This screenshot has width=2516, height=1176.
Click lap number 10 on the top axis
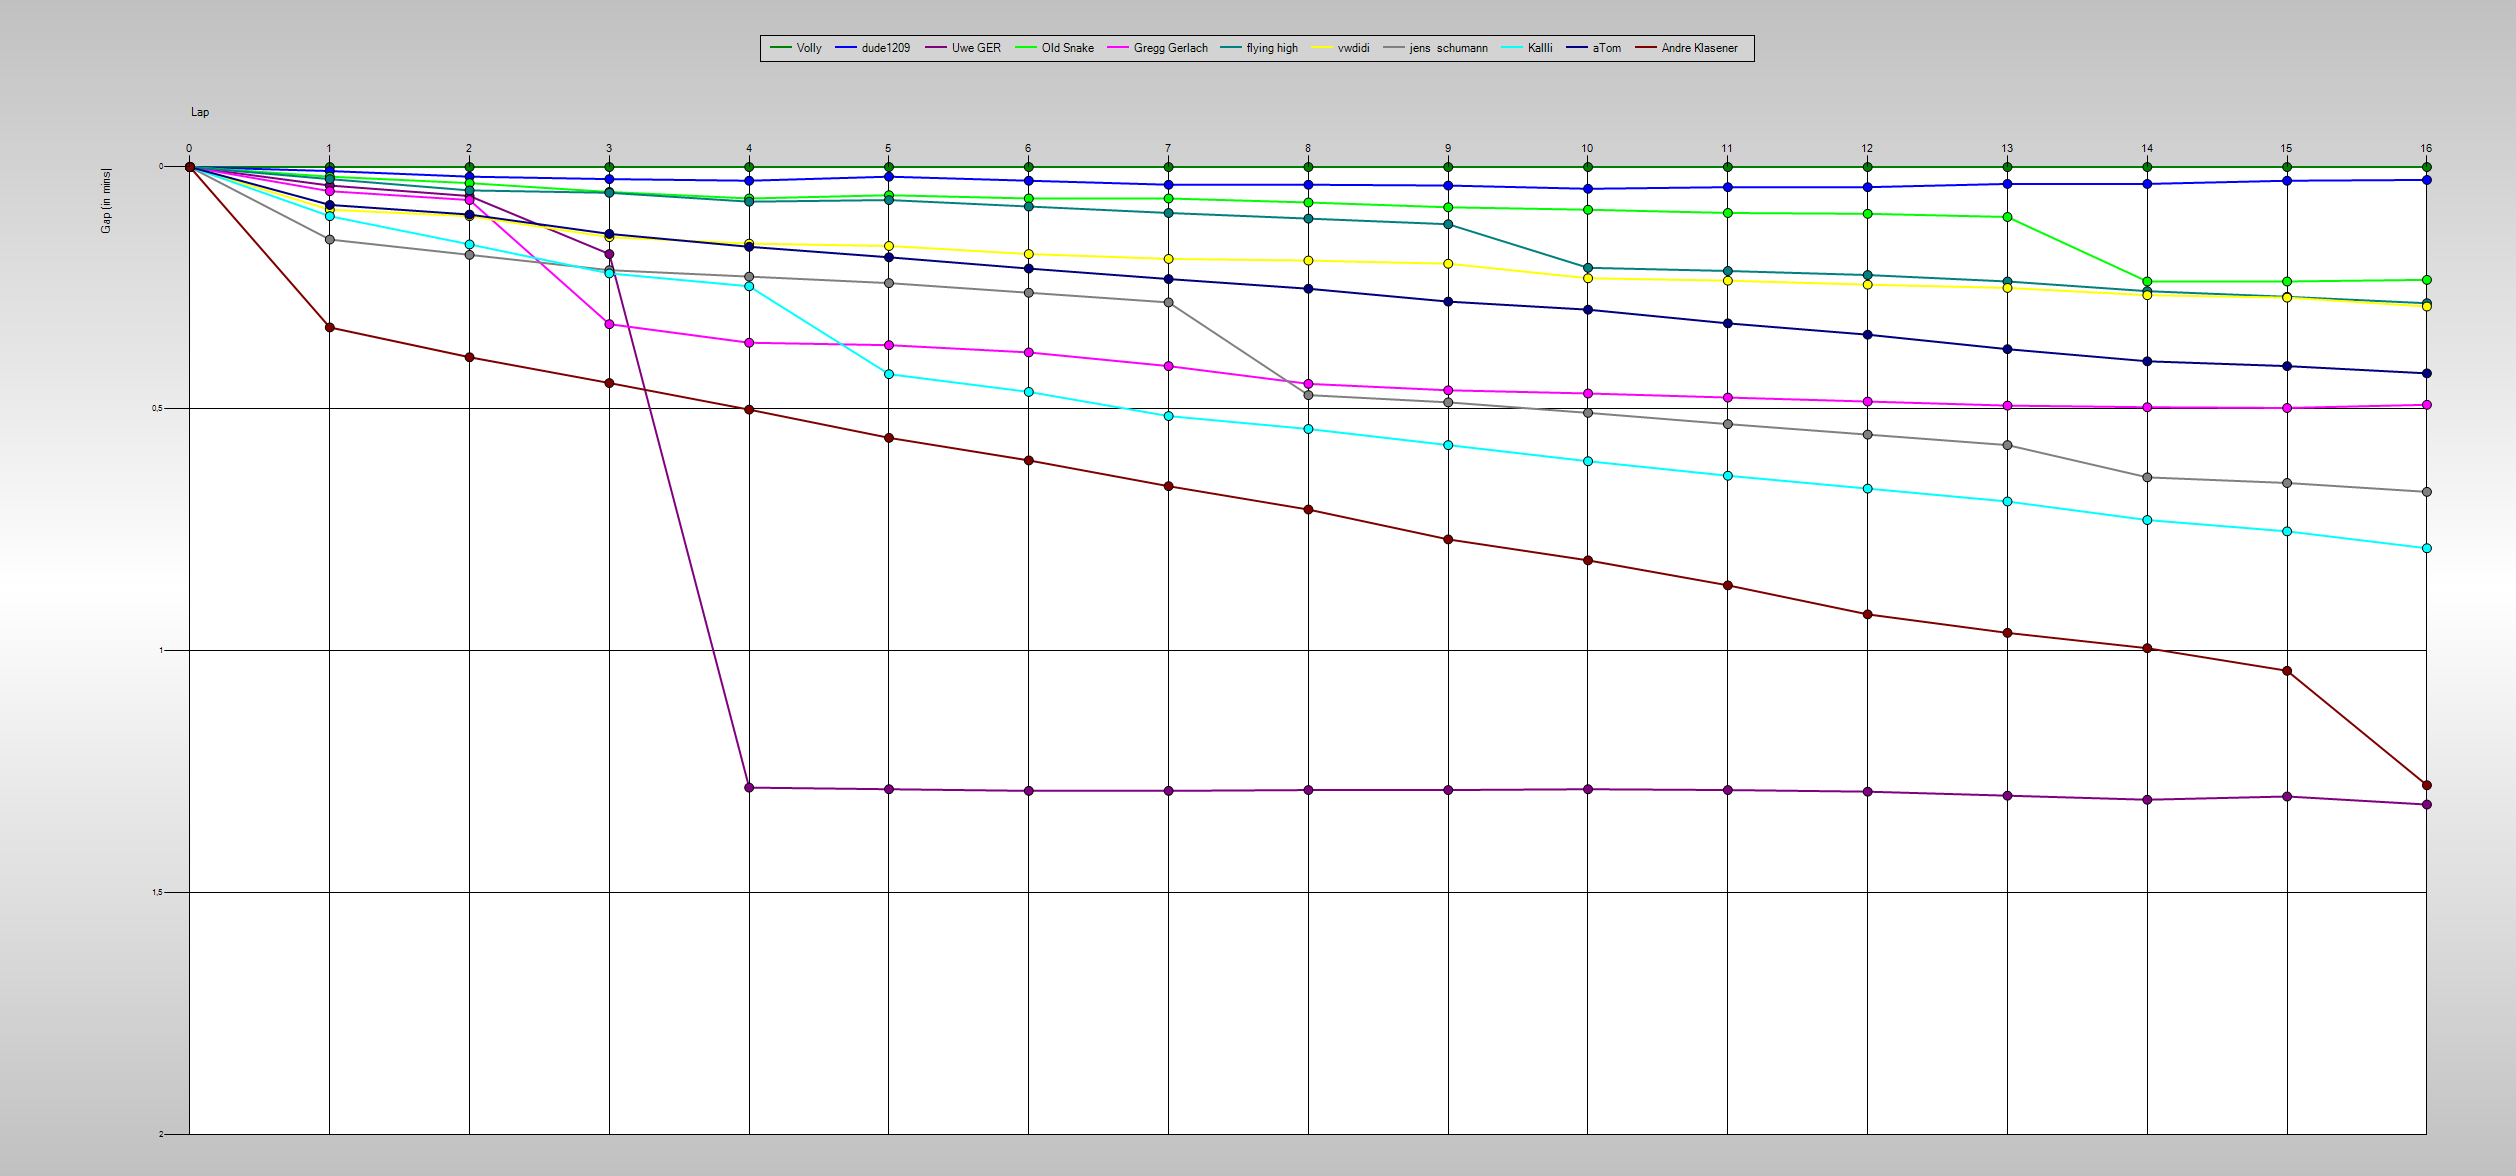coord(1587,148)
